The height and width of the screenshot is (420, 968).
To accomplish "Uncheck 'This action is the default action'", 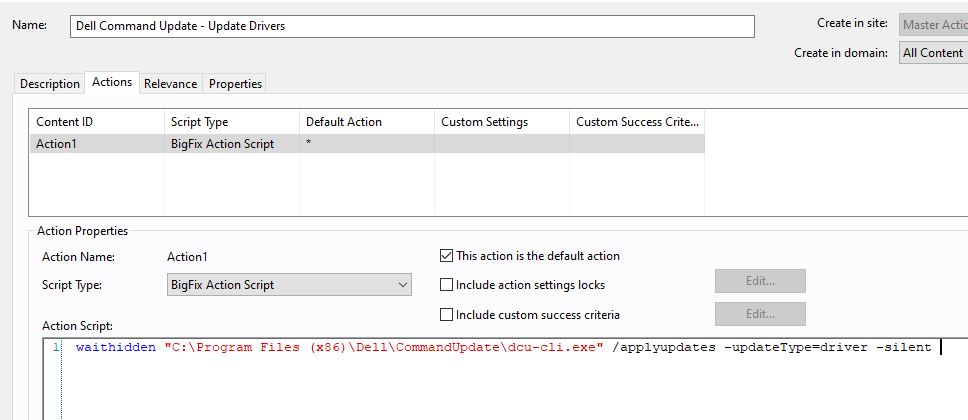I will tap(447, 256).
